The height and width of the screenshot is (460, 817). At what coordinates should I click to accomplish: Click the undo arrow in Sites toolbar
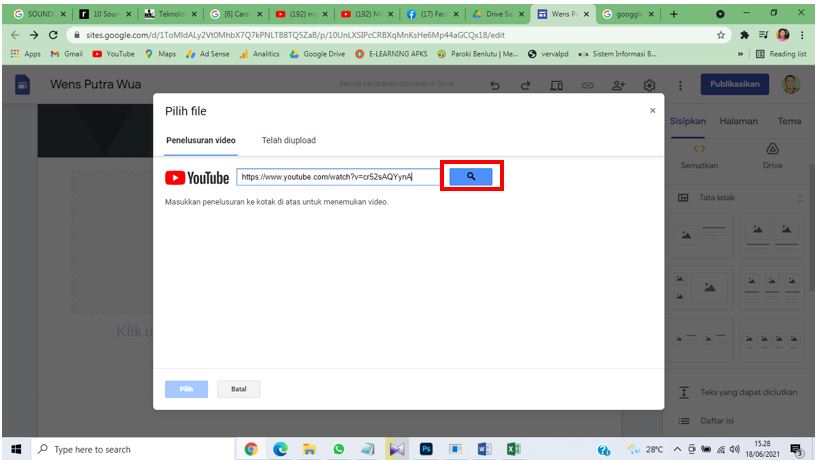[x=495, y=86]
